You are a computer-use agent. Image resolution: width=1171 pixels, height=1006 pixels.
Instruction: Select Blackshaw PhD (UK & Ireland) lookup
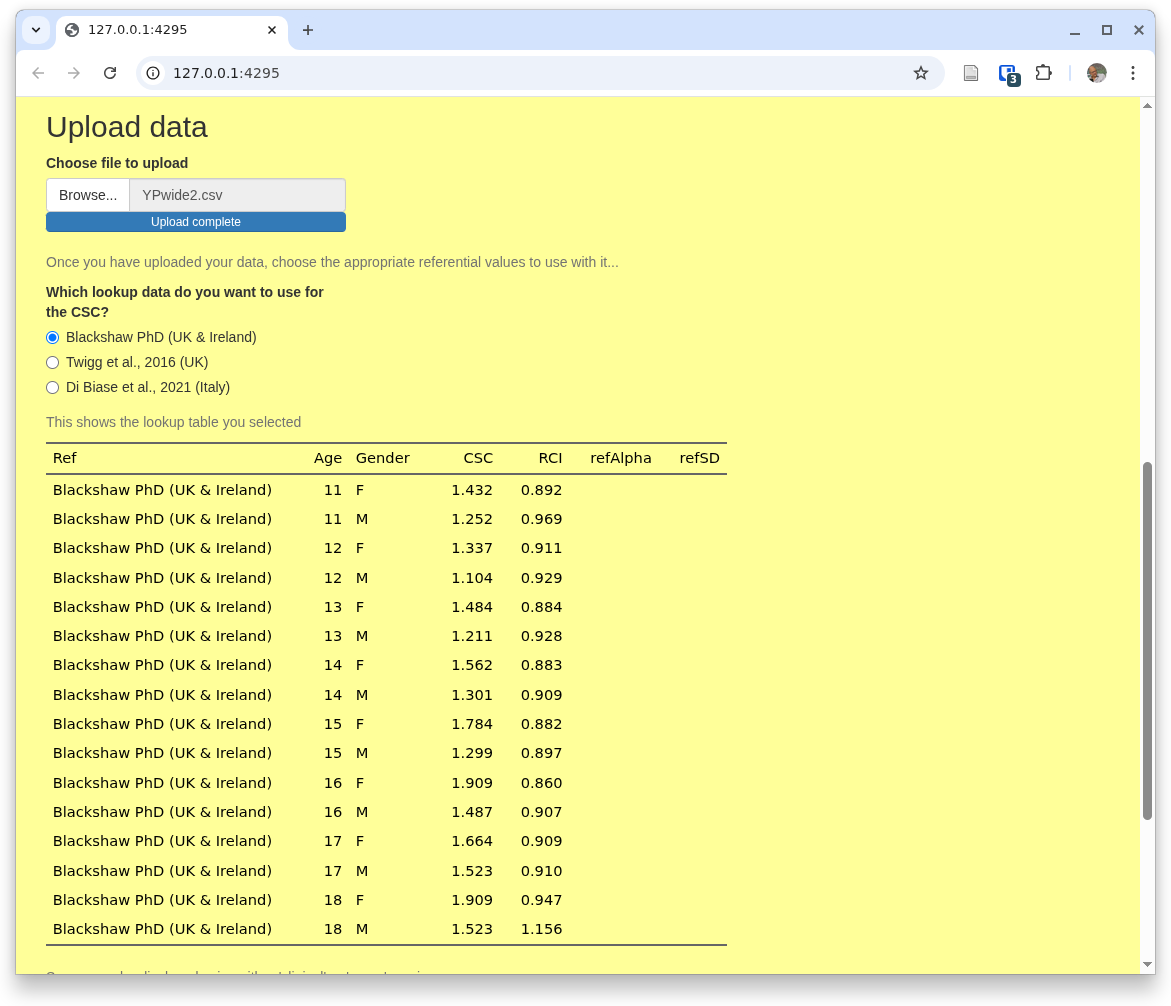(x=53, y=338)
